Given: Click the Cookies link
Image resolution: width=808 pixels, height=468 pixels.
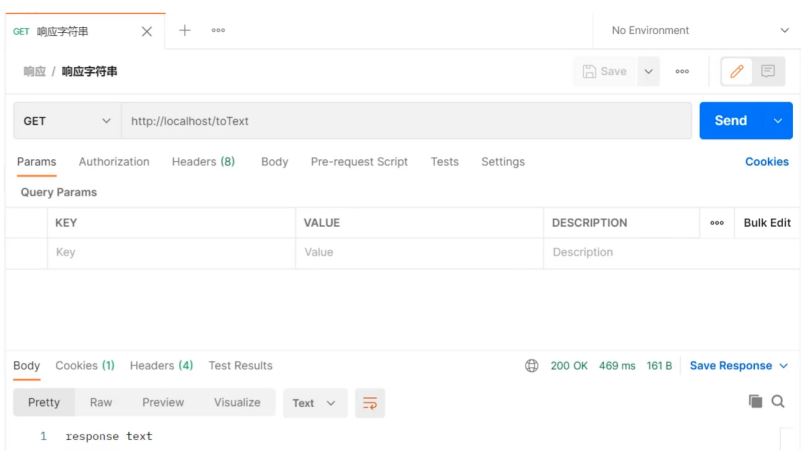Looking at the screenshot, I should point(766,162).
